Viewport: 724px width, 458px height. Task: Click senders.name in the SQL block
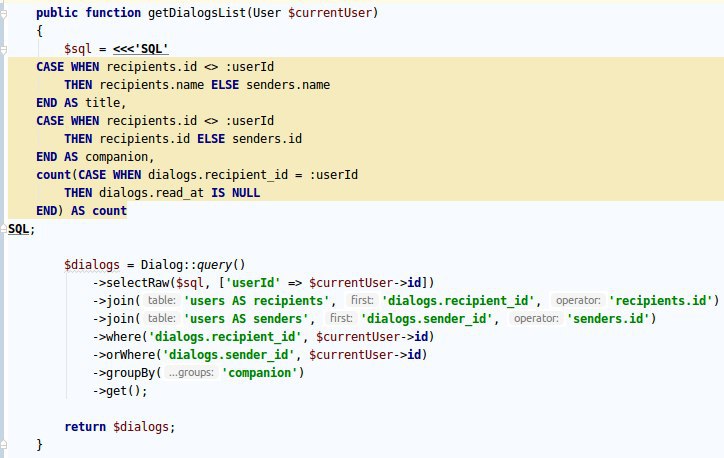288,85
